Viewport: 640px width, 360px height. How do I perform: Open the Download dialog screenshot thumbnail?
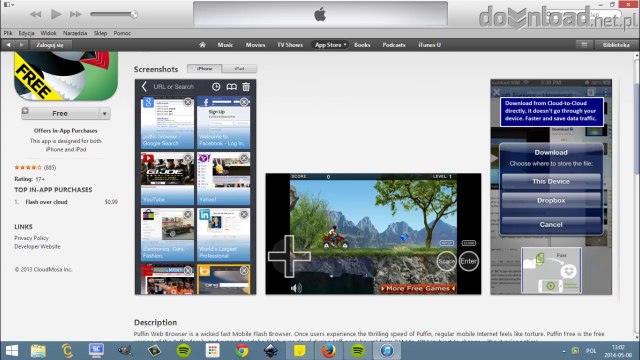pyautogui.click(x=551, y=187)
